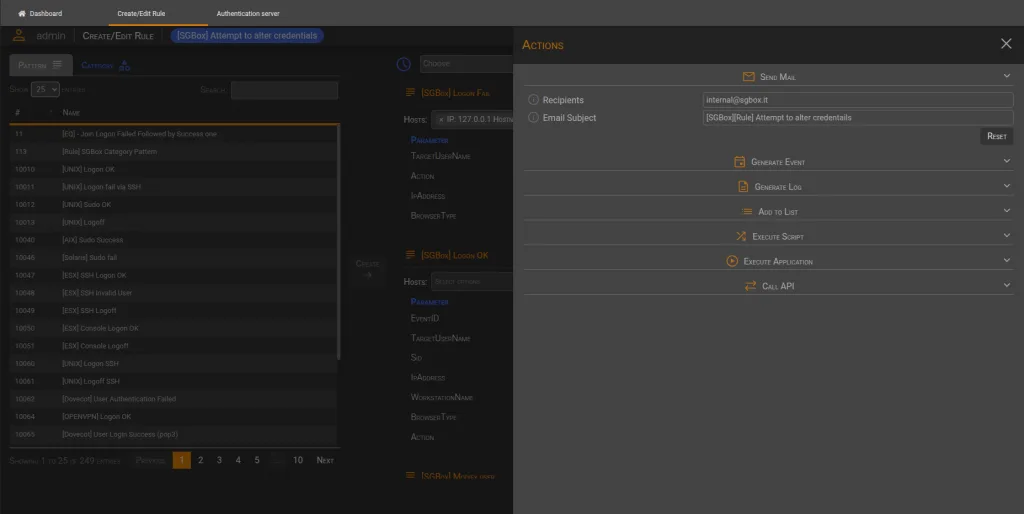Click the Execute Script shuffle icon
The image size is (1024, 514).
pyautogui.click(x=741, y=236)
